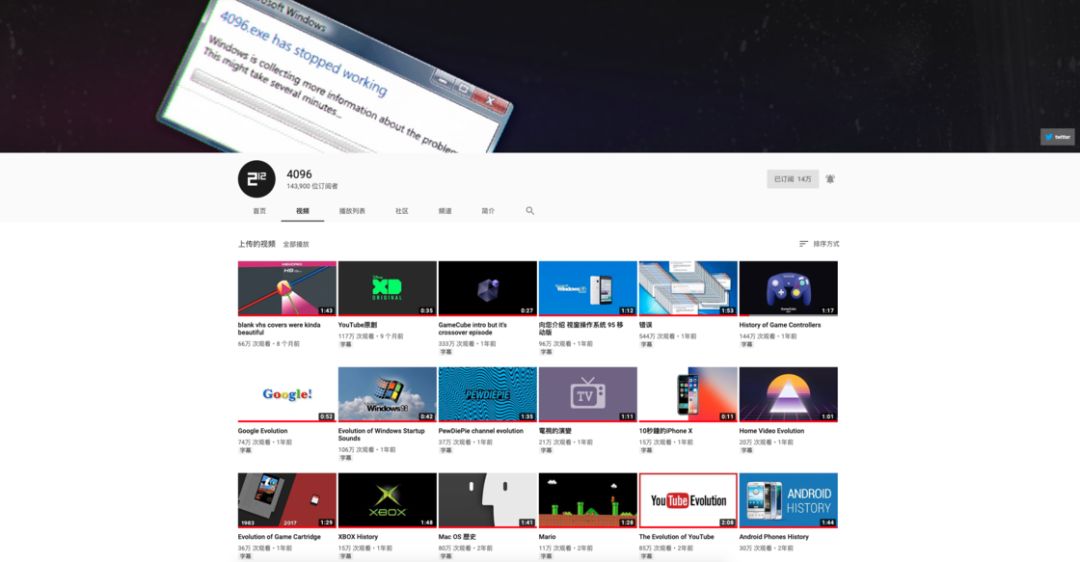
Task: Open the Disney XD Original thumbnail
Action: click(x=387, y=288)
